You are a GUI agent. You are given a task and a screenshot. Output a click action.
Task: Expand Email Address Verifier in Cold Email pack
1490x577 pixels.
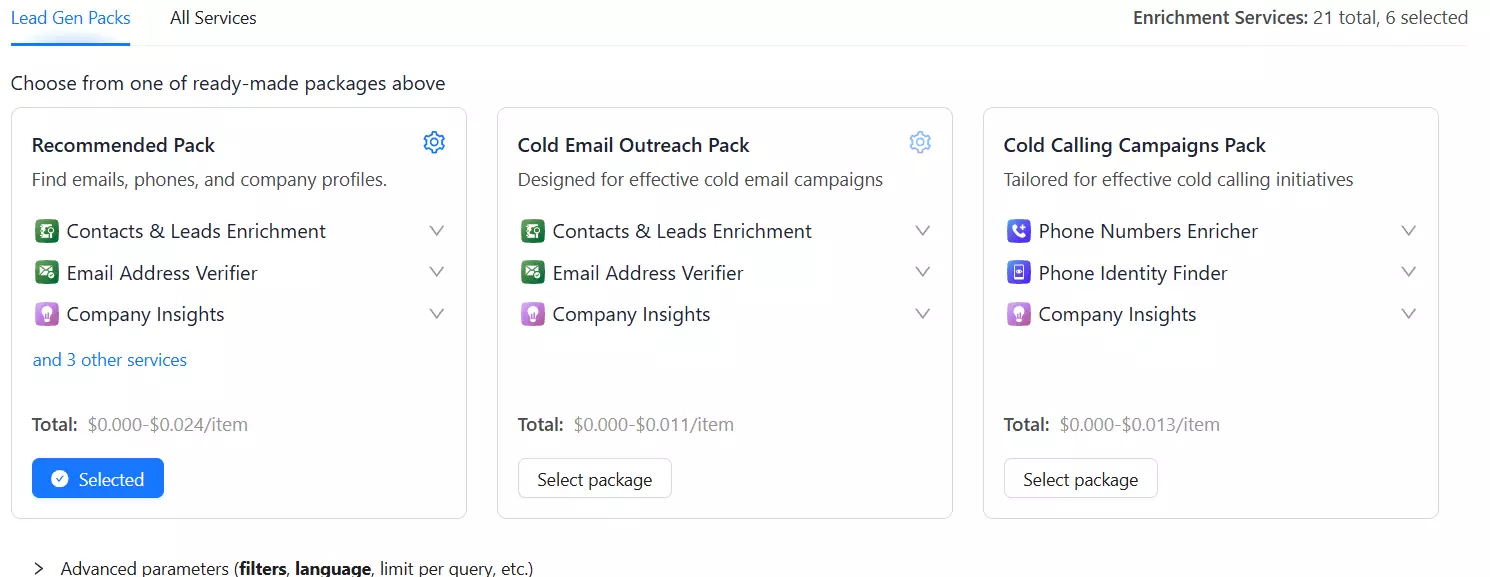coord(922,272)
